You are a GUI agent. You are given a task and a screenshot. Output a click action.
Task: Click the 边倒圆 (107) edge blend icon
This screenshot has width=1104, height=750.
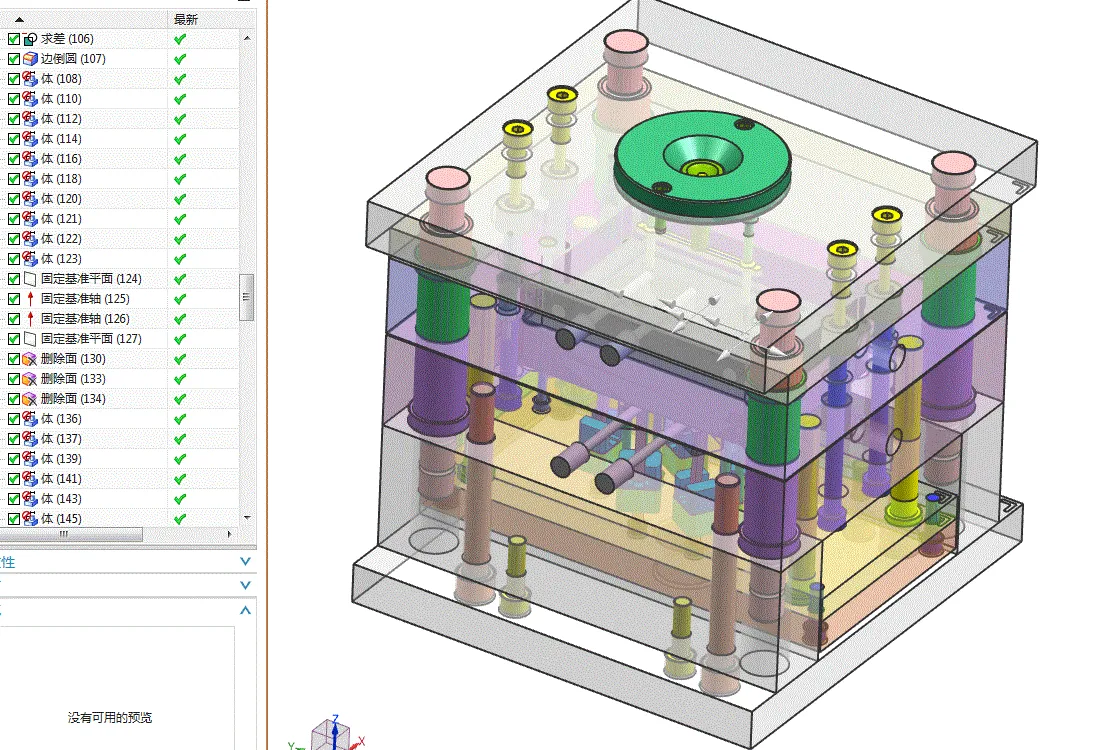pos(30,58)
